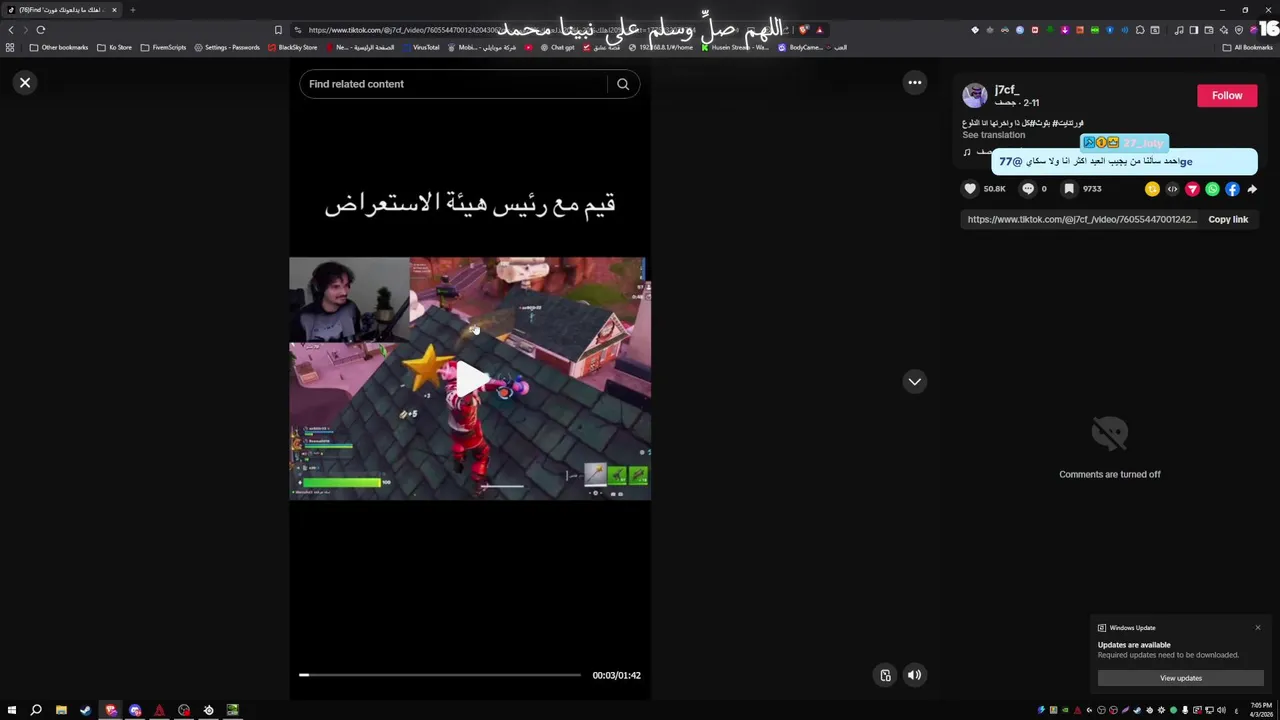The image size is (1280, 720).
Task: Like the video with heart icon
Action: [x=970, y=189]
